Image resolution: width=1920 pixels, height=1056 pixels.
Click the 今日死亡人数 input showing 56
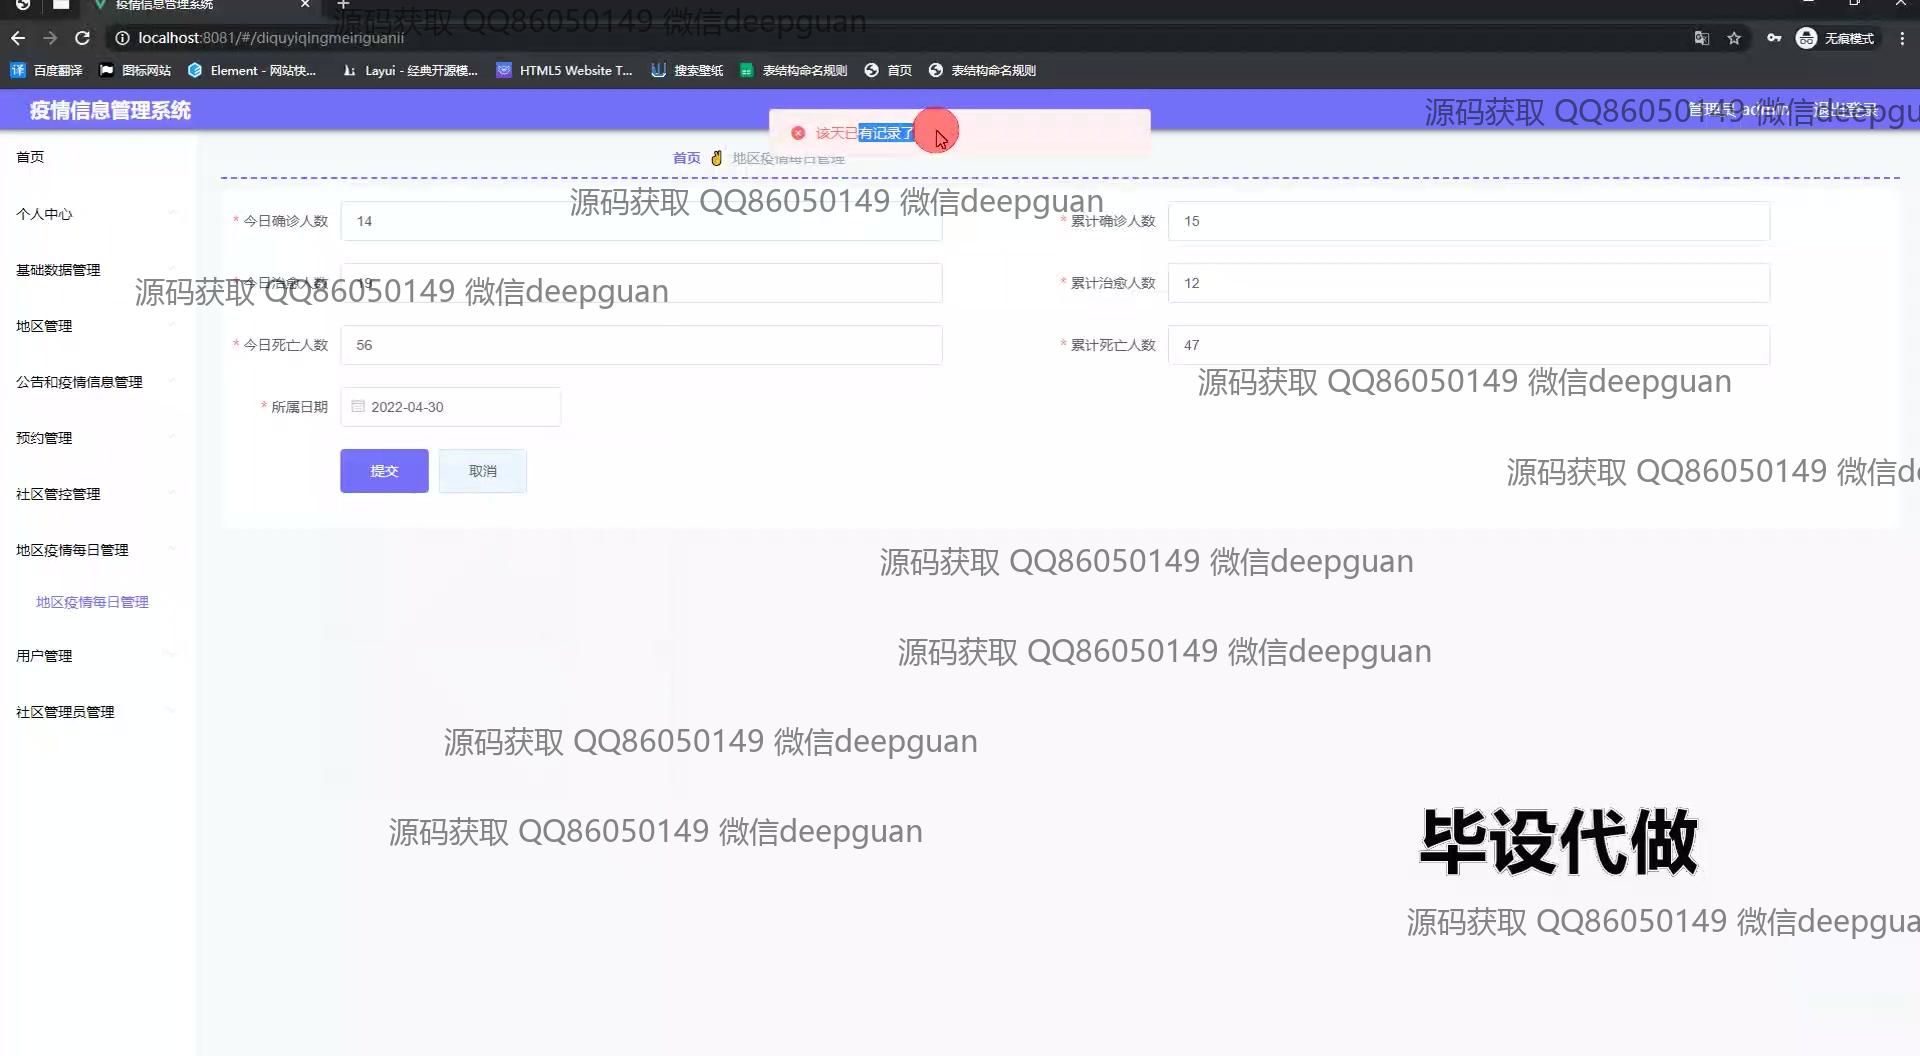tap(641, 345)
